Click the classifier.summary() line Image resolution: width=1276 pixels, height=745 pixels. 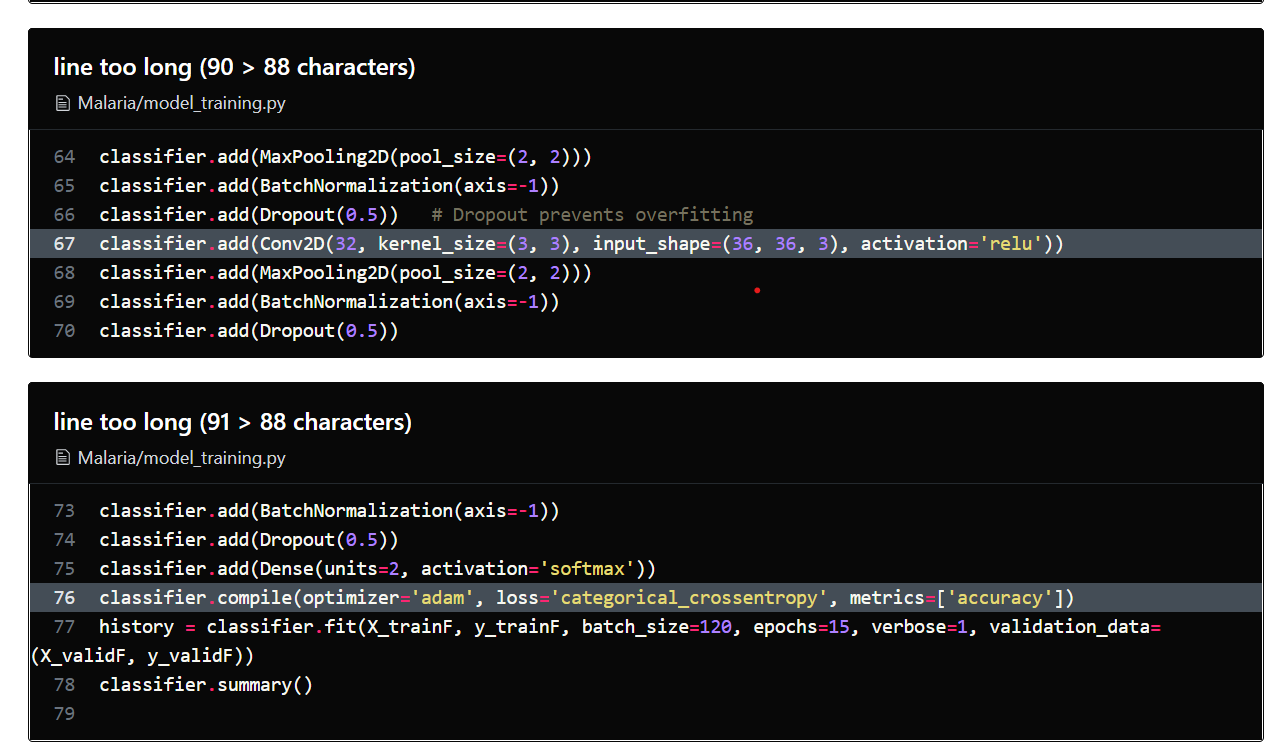206,685
